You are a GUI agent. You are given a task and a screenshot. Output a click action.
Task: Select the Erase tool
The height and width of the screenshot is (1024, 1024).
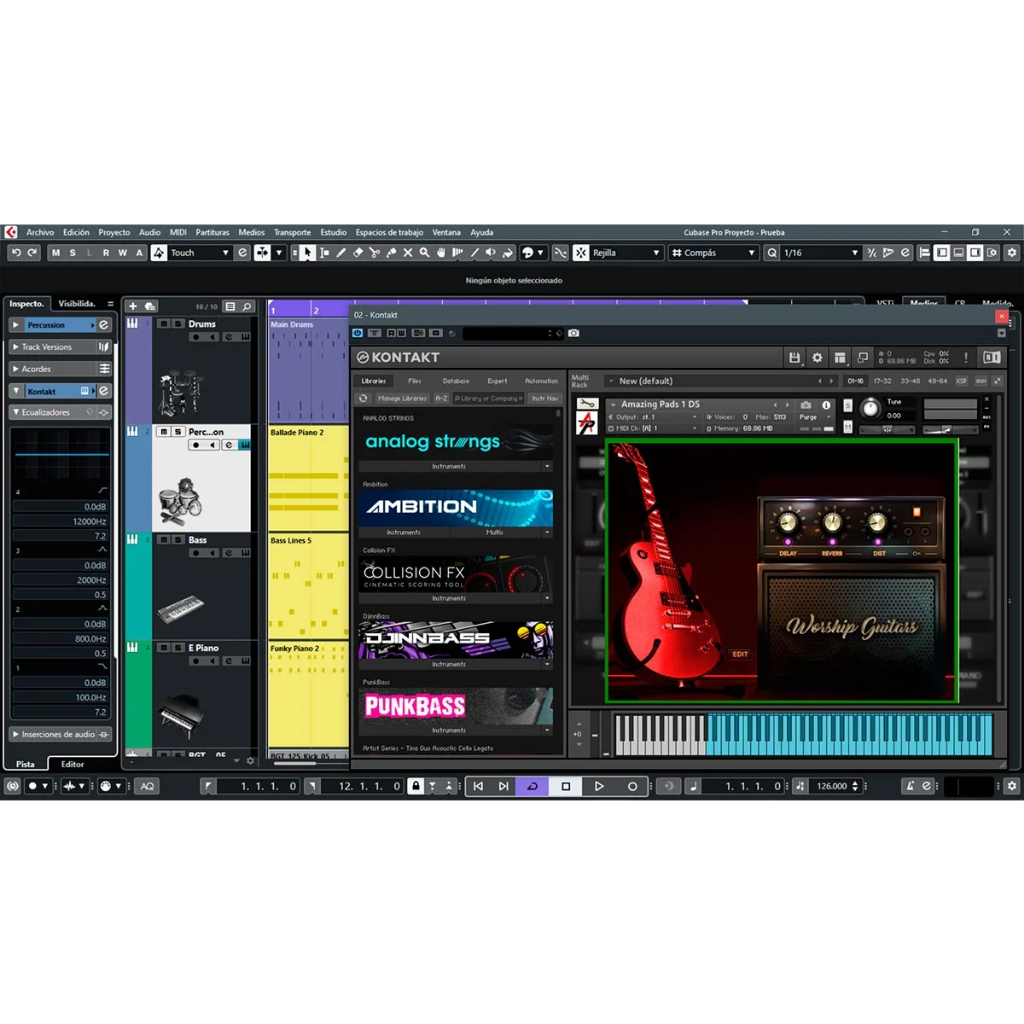(358, 253)
